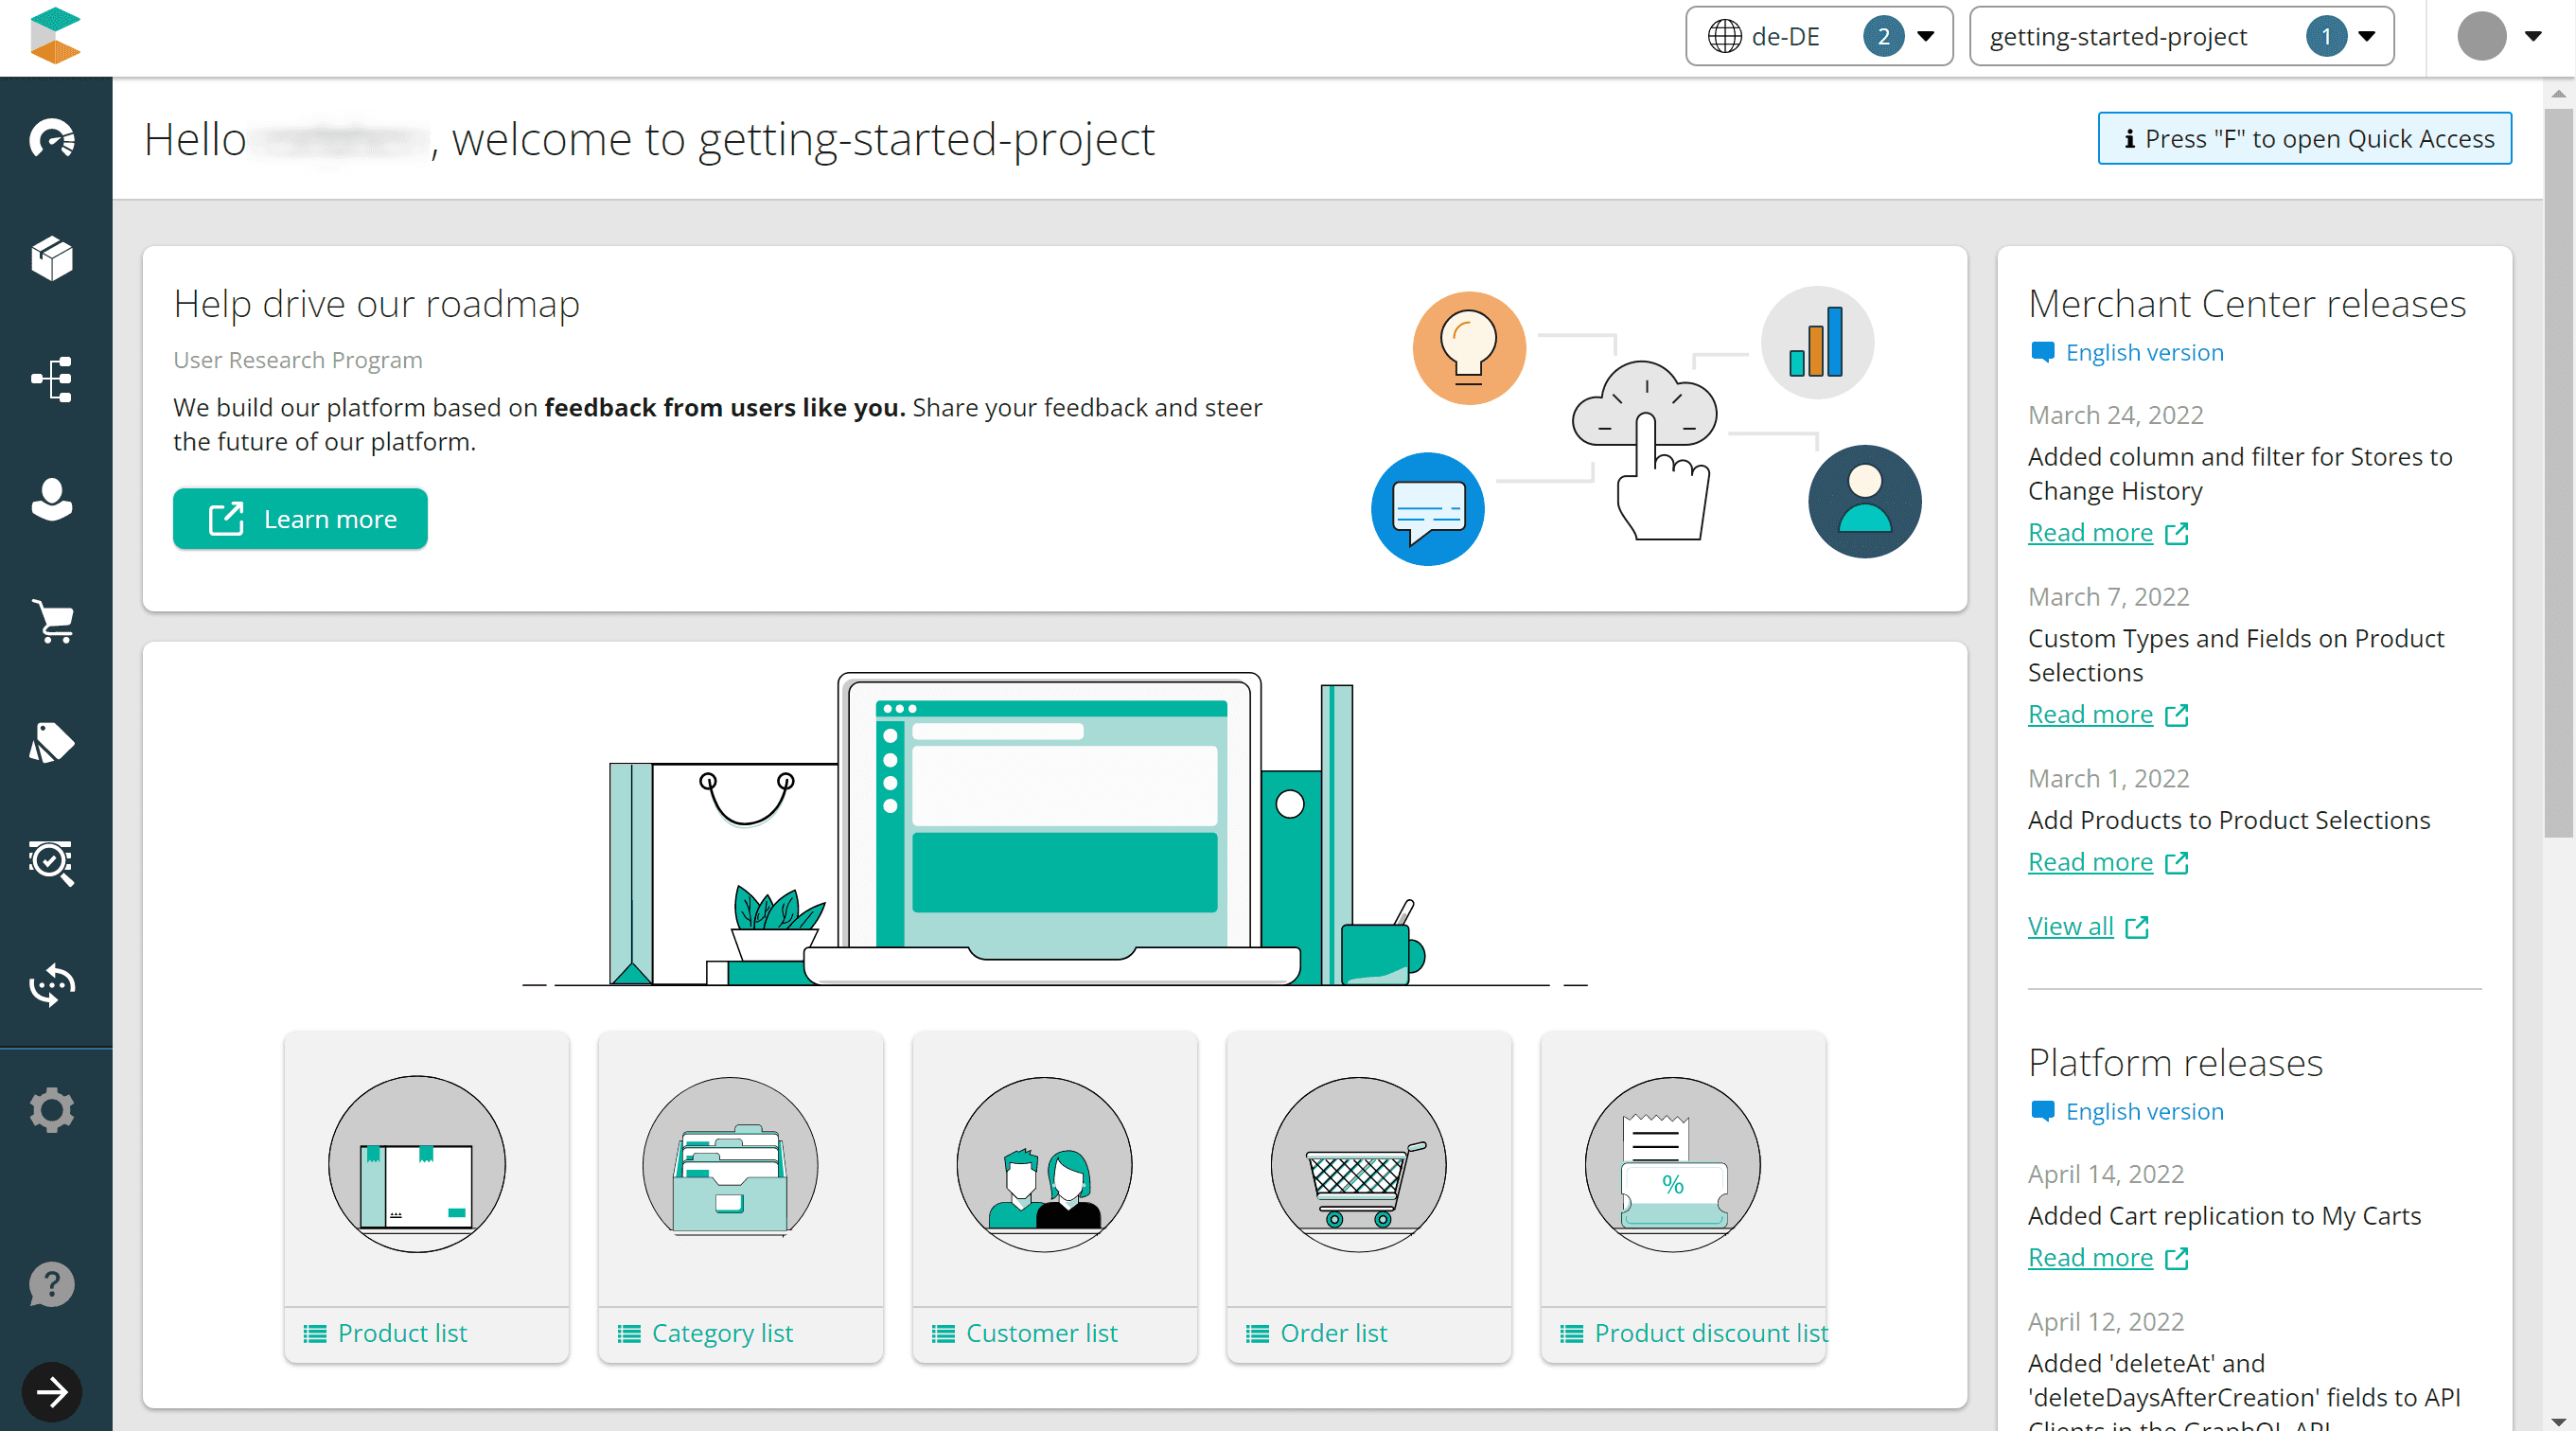Expand the sidebar with arrow button

tap(52, 1391)
